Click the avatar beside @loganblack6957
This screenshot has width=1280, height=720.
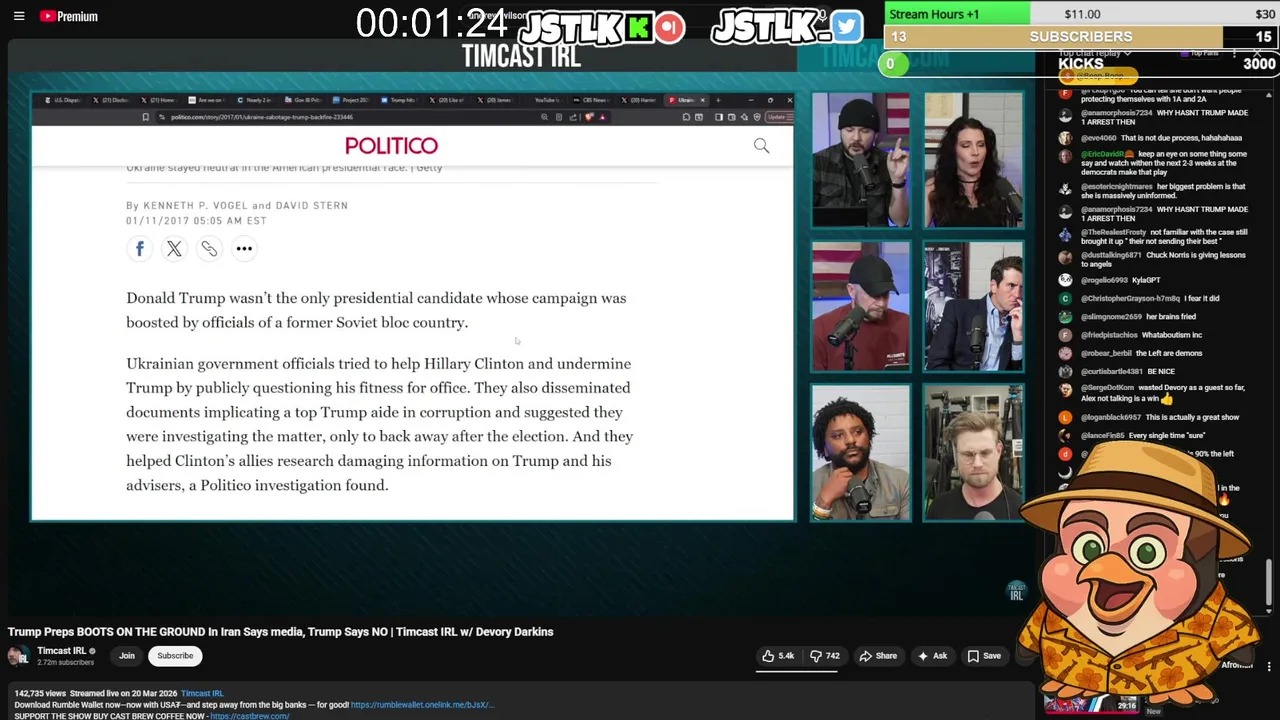point(1065,417)
